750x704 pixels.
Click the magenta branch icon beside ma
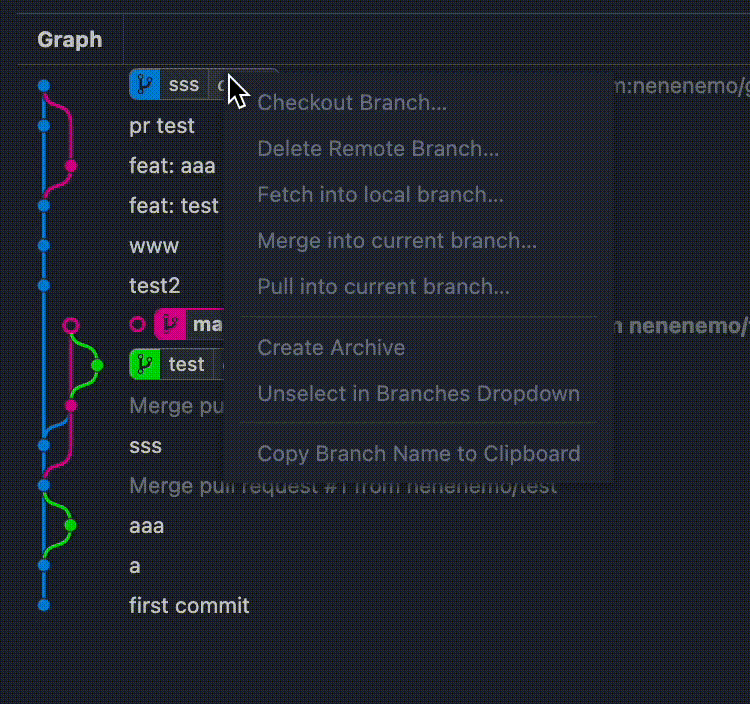(x=170, y=324)
